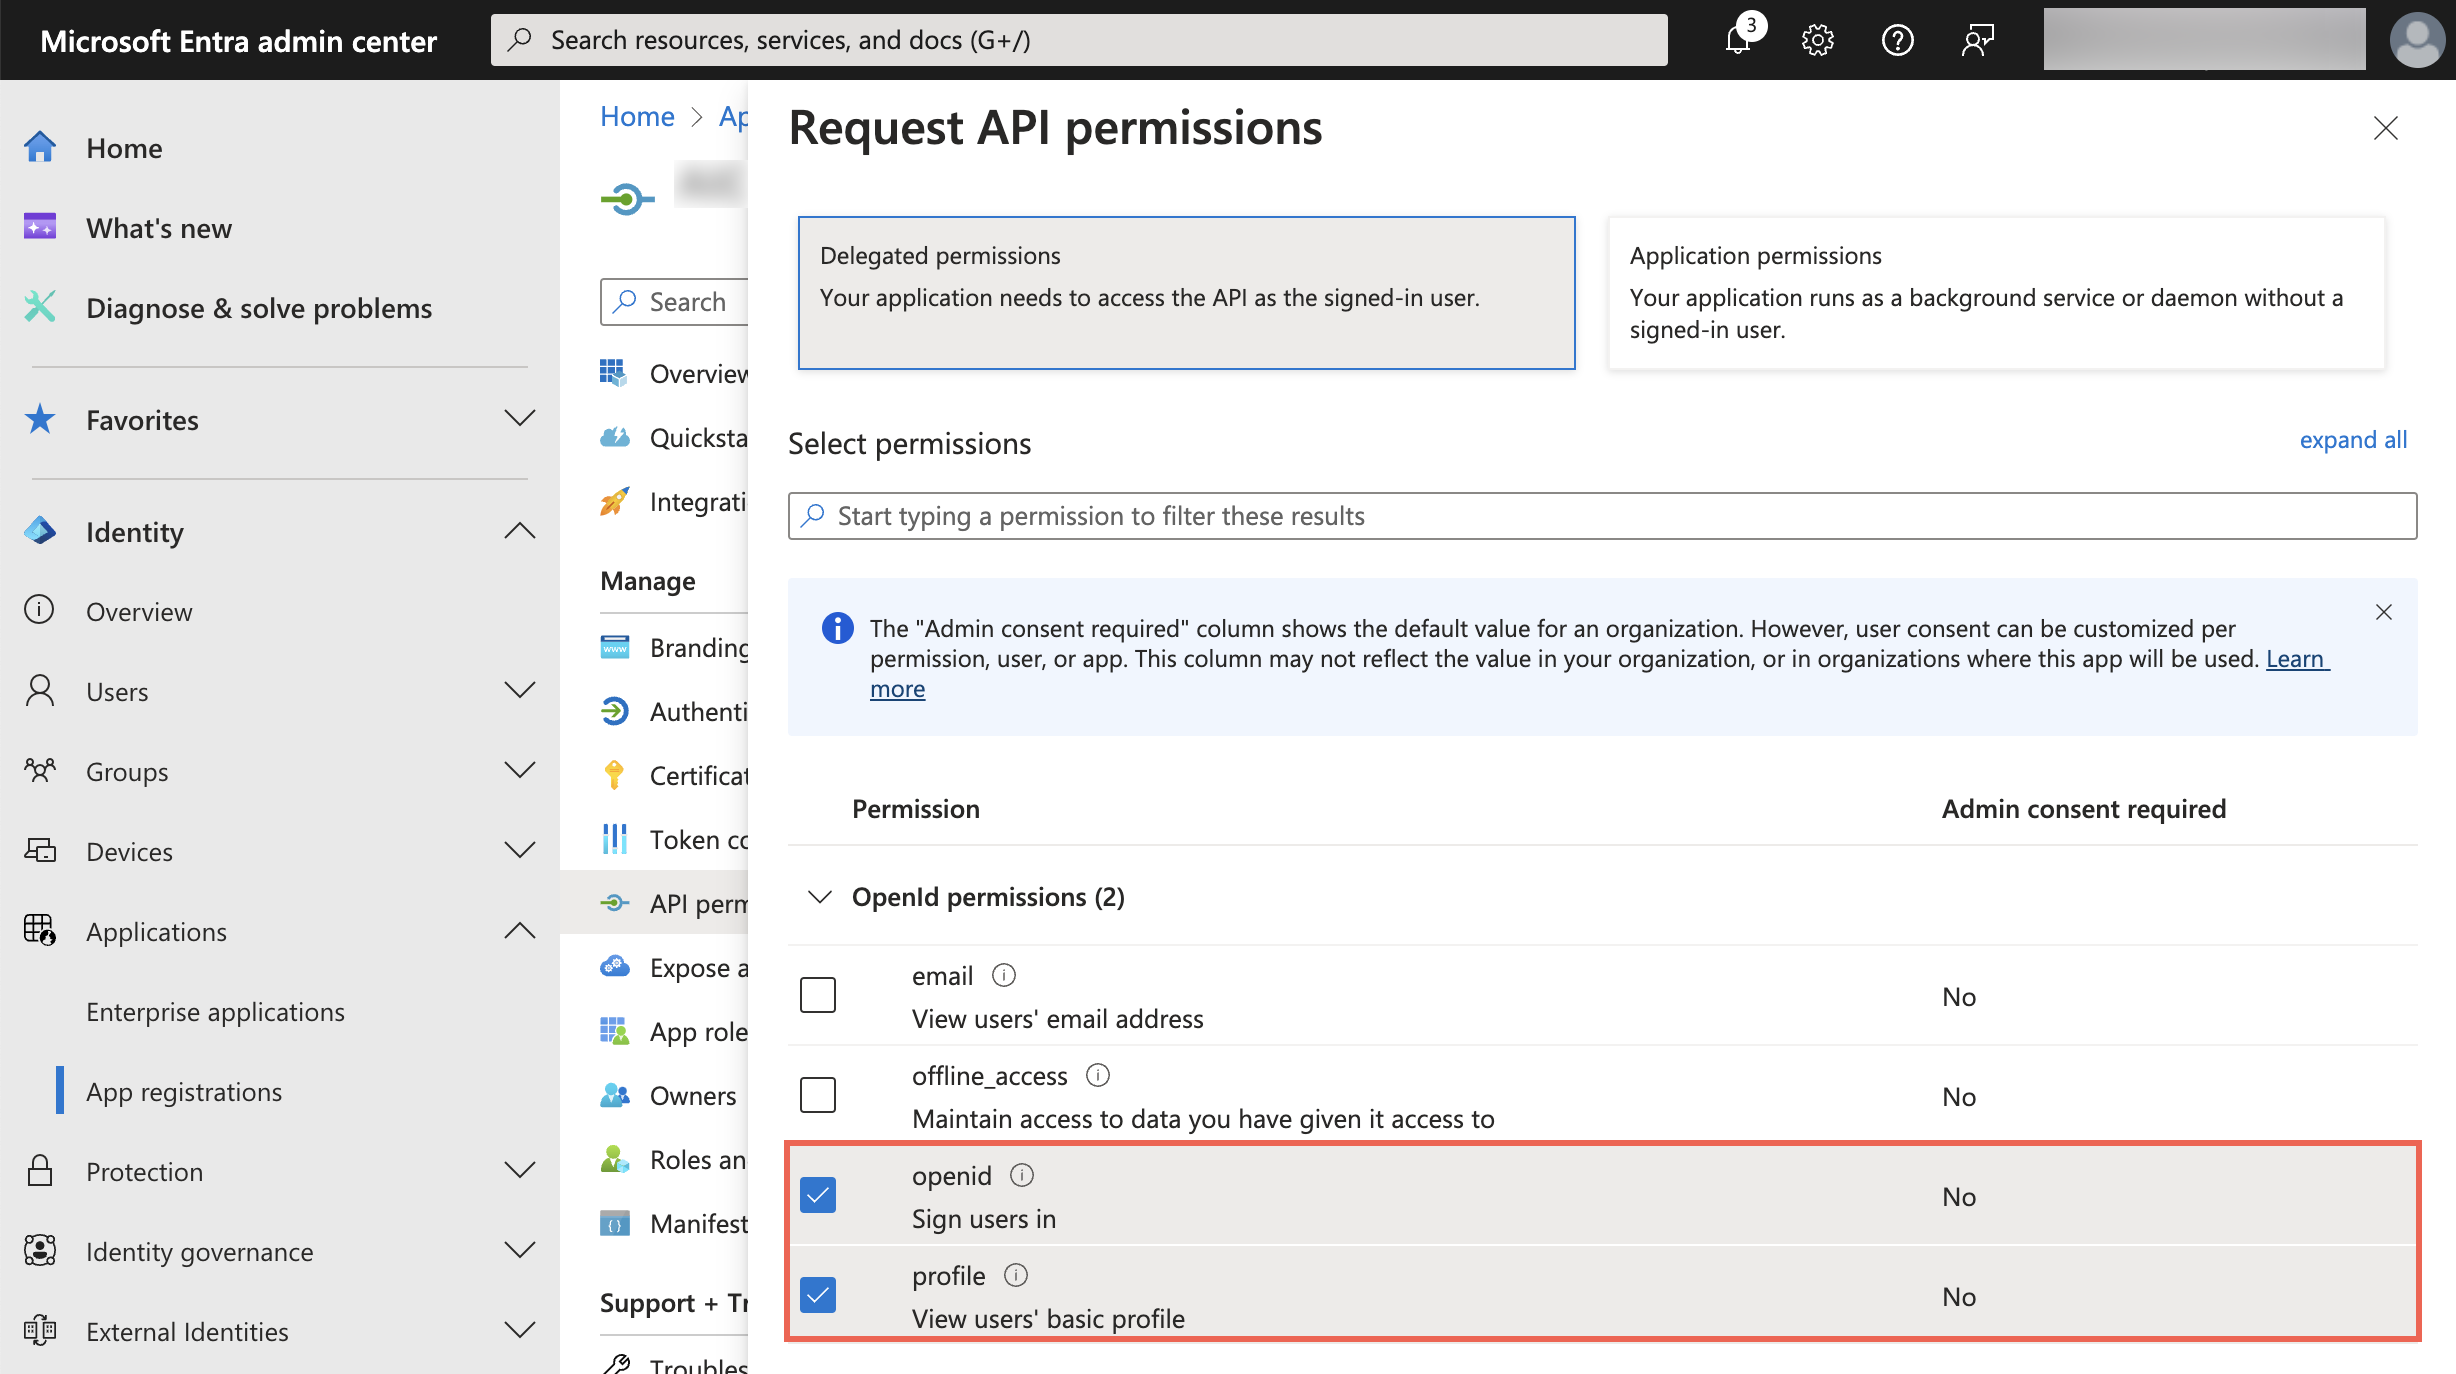Select the Token configuration icon
The width and height of the screenshot is (2456, 1374).
[x=617, y=839]
